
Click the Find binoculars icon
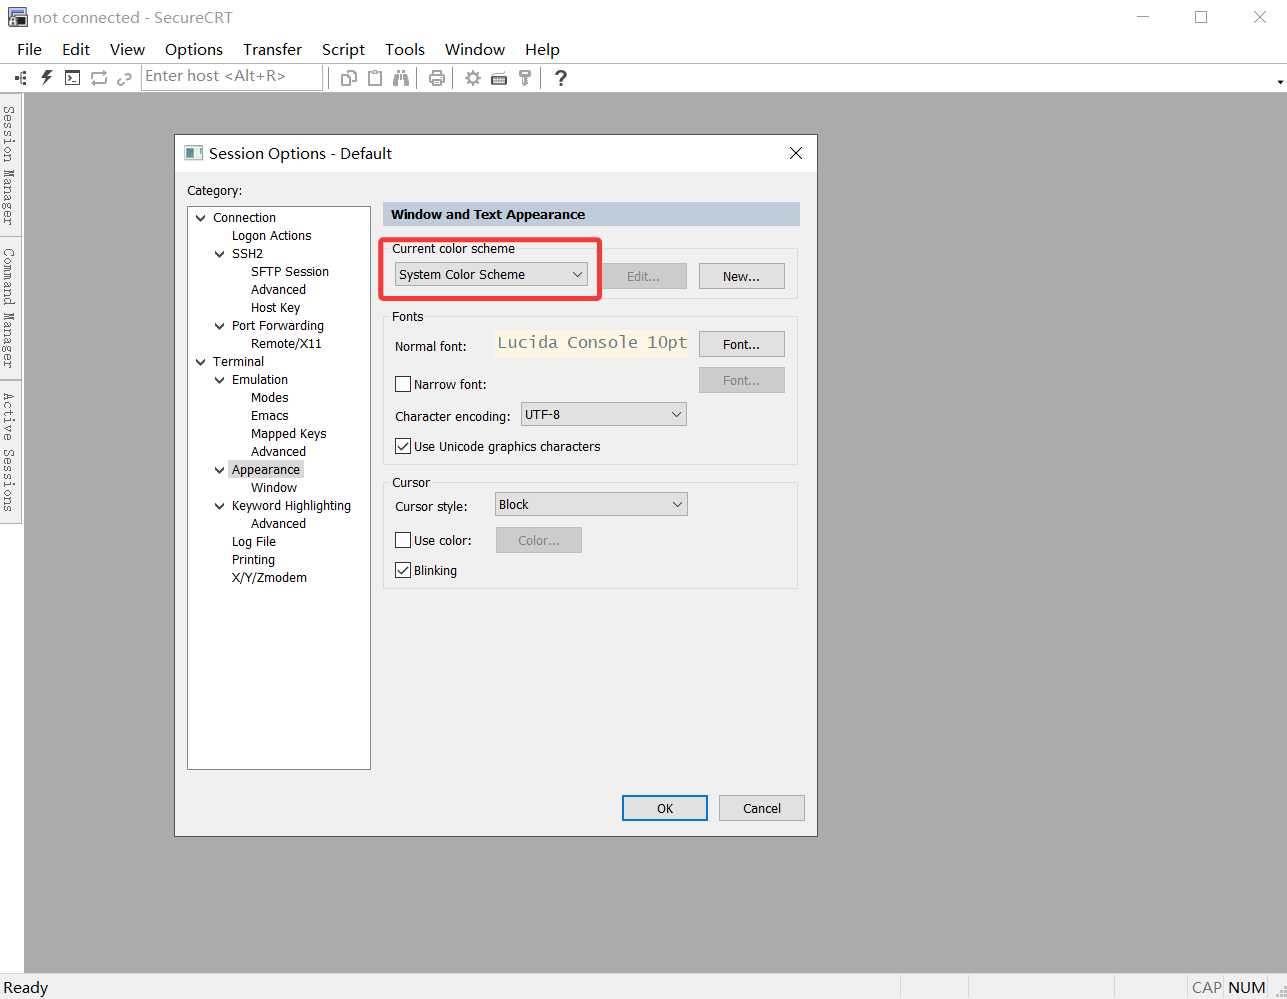click(x=400, y=78)
